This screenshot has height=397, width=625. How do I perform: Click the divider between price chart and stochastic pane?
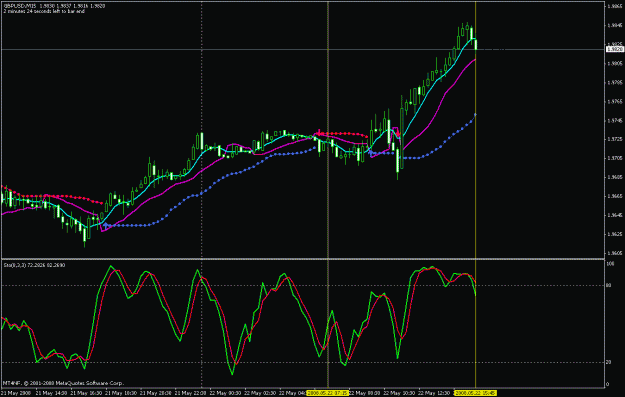point(303,259)
